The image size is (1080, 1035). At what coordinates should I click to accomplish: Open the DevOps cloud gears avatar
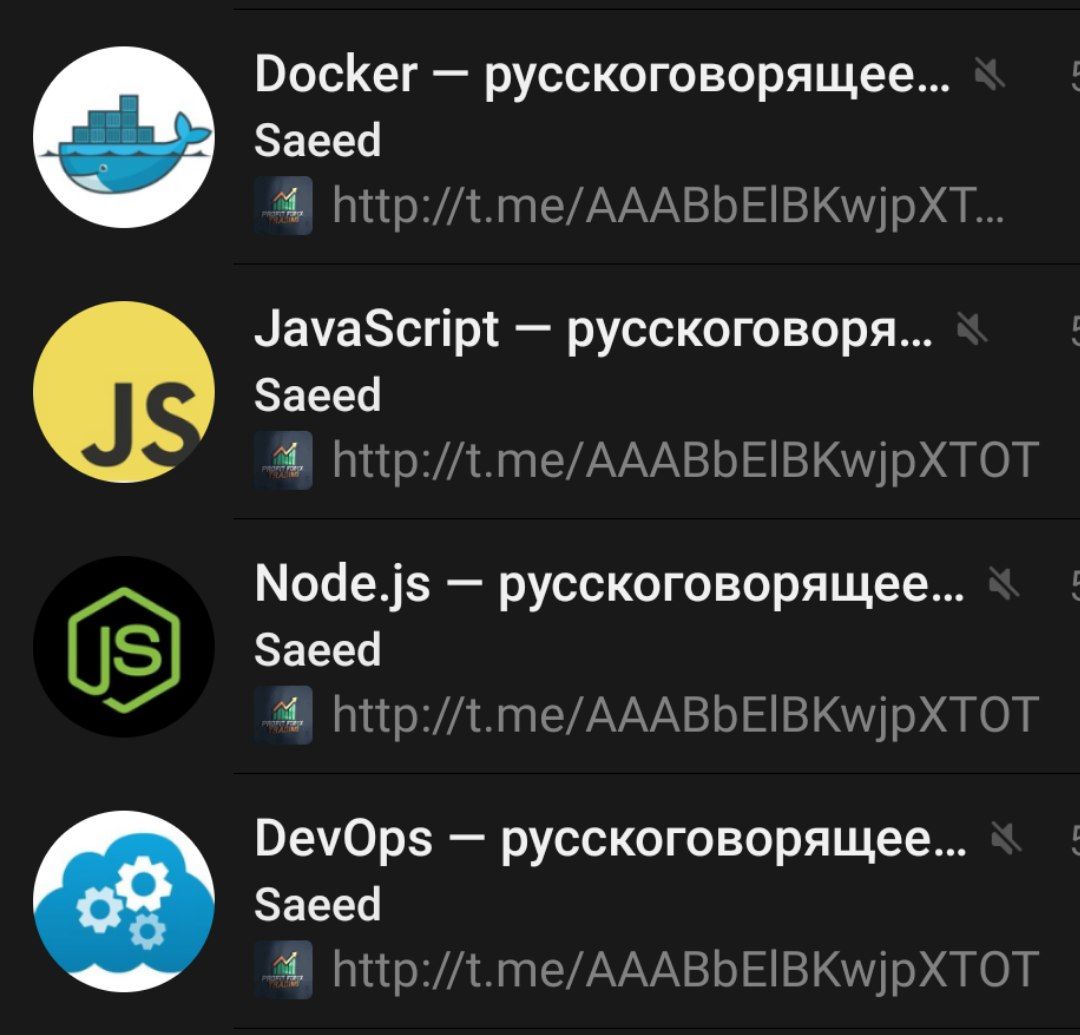[x=123, y=901]
